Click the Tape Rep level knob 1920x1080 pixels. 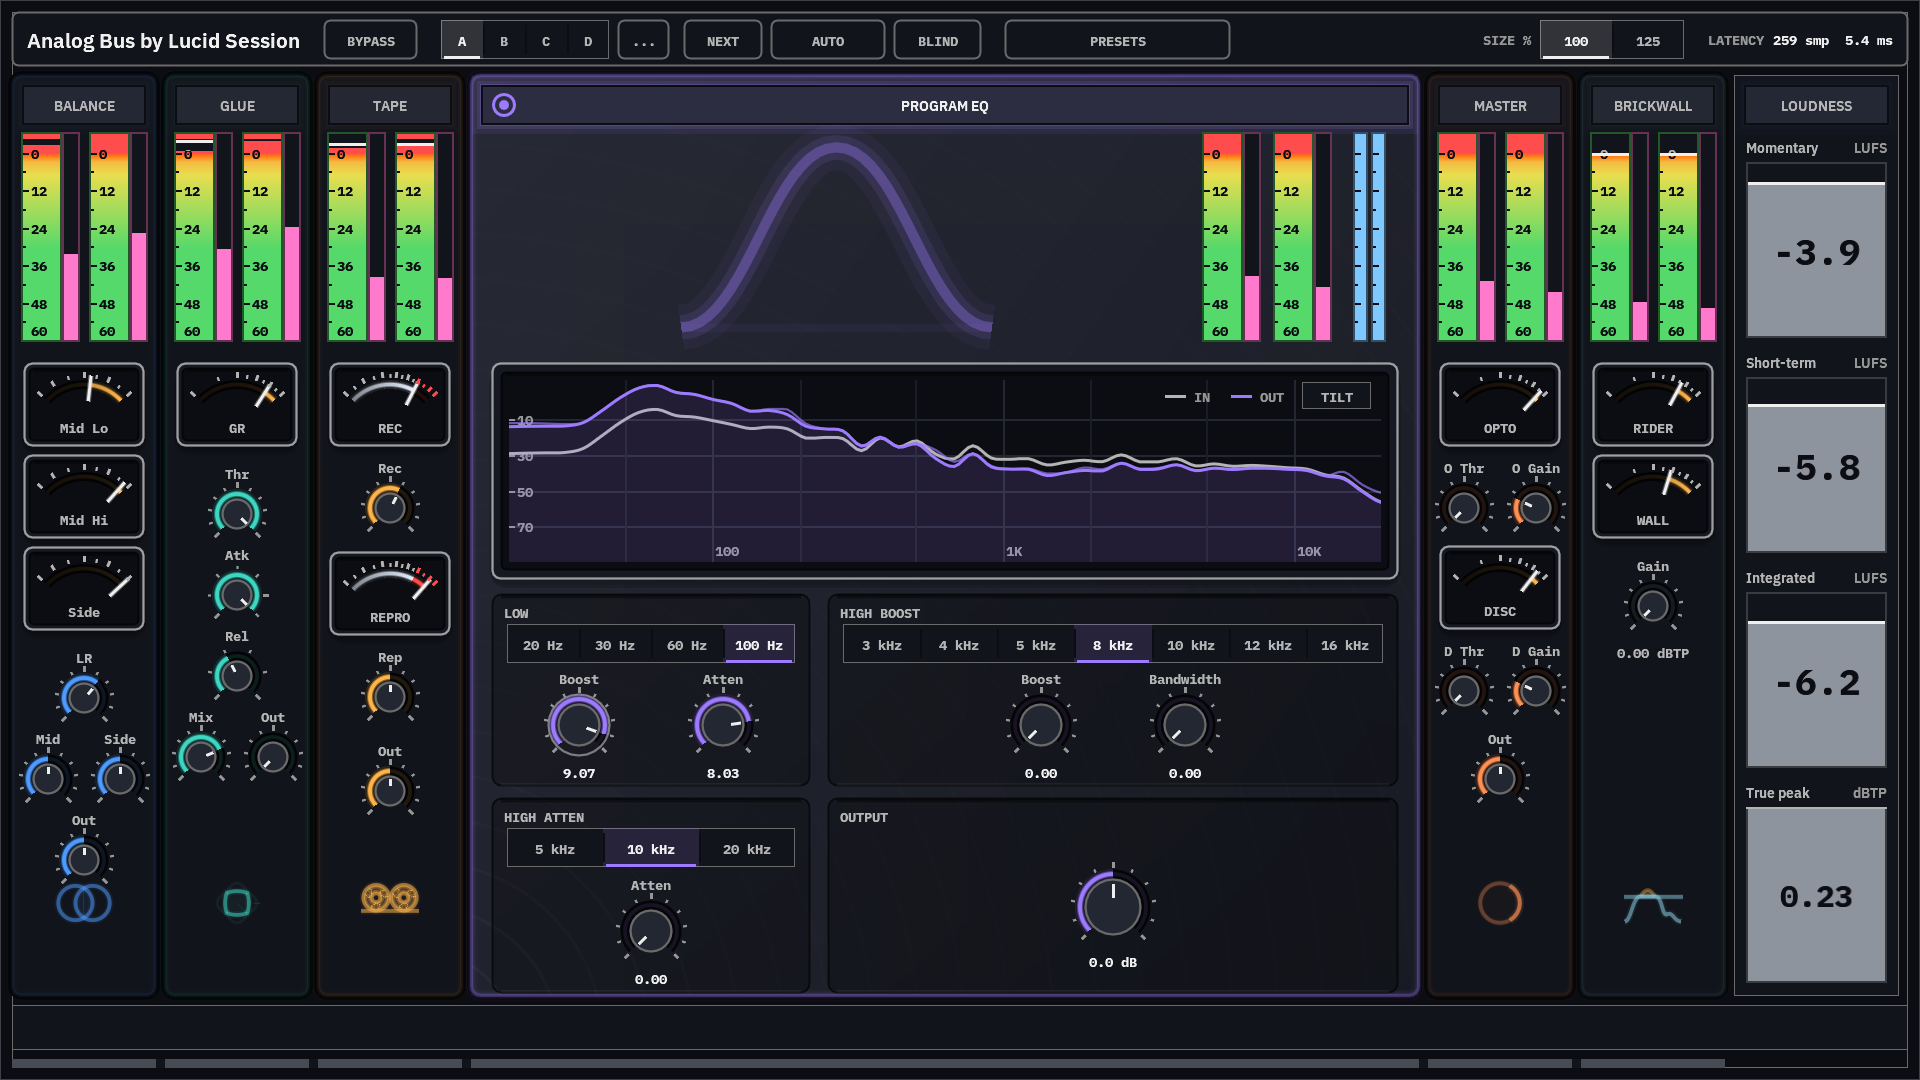pos(390,696)
